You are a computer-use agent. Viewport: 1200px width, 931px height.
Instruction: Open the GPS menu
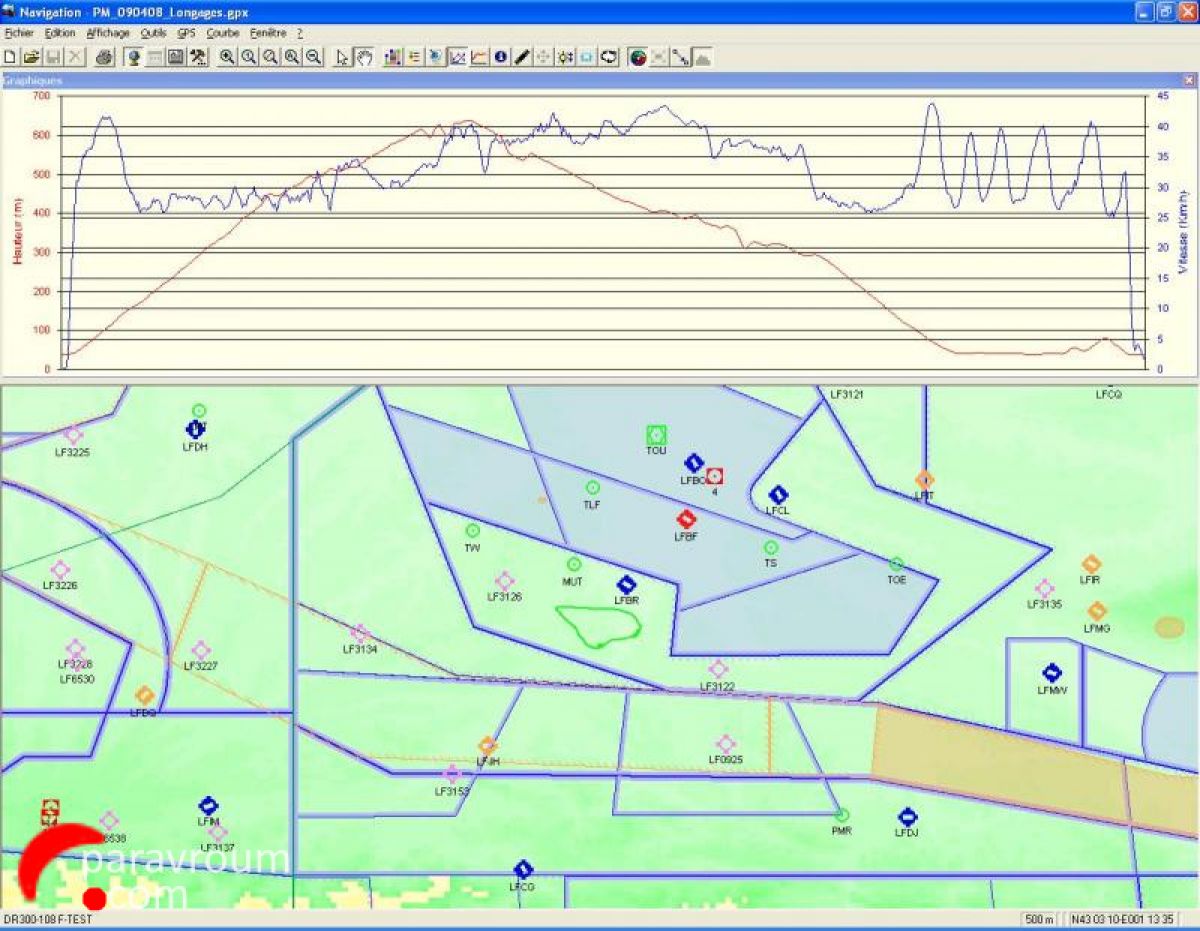tap(187, 33)
